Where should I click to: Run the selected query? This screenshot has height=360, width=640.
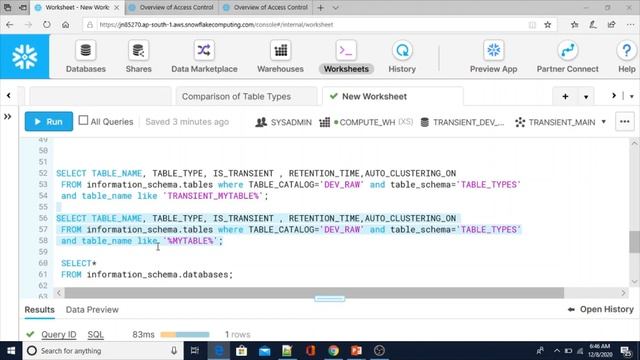click(49, 122)
